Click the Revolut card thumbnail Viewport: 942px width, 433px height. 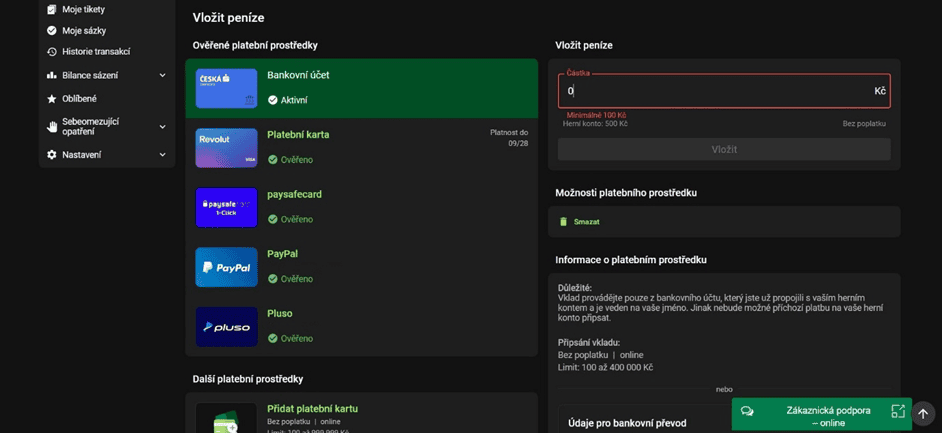(226, 148)
